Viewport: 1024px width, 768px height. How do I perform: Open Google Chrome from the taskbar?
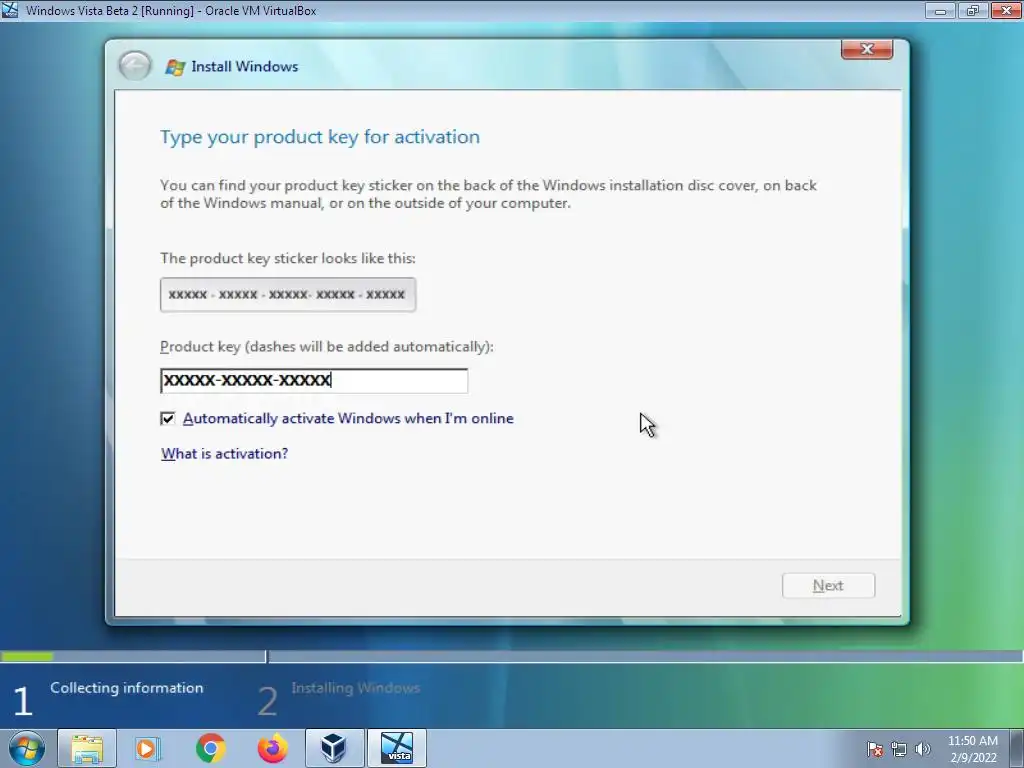pos(210,748)
